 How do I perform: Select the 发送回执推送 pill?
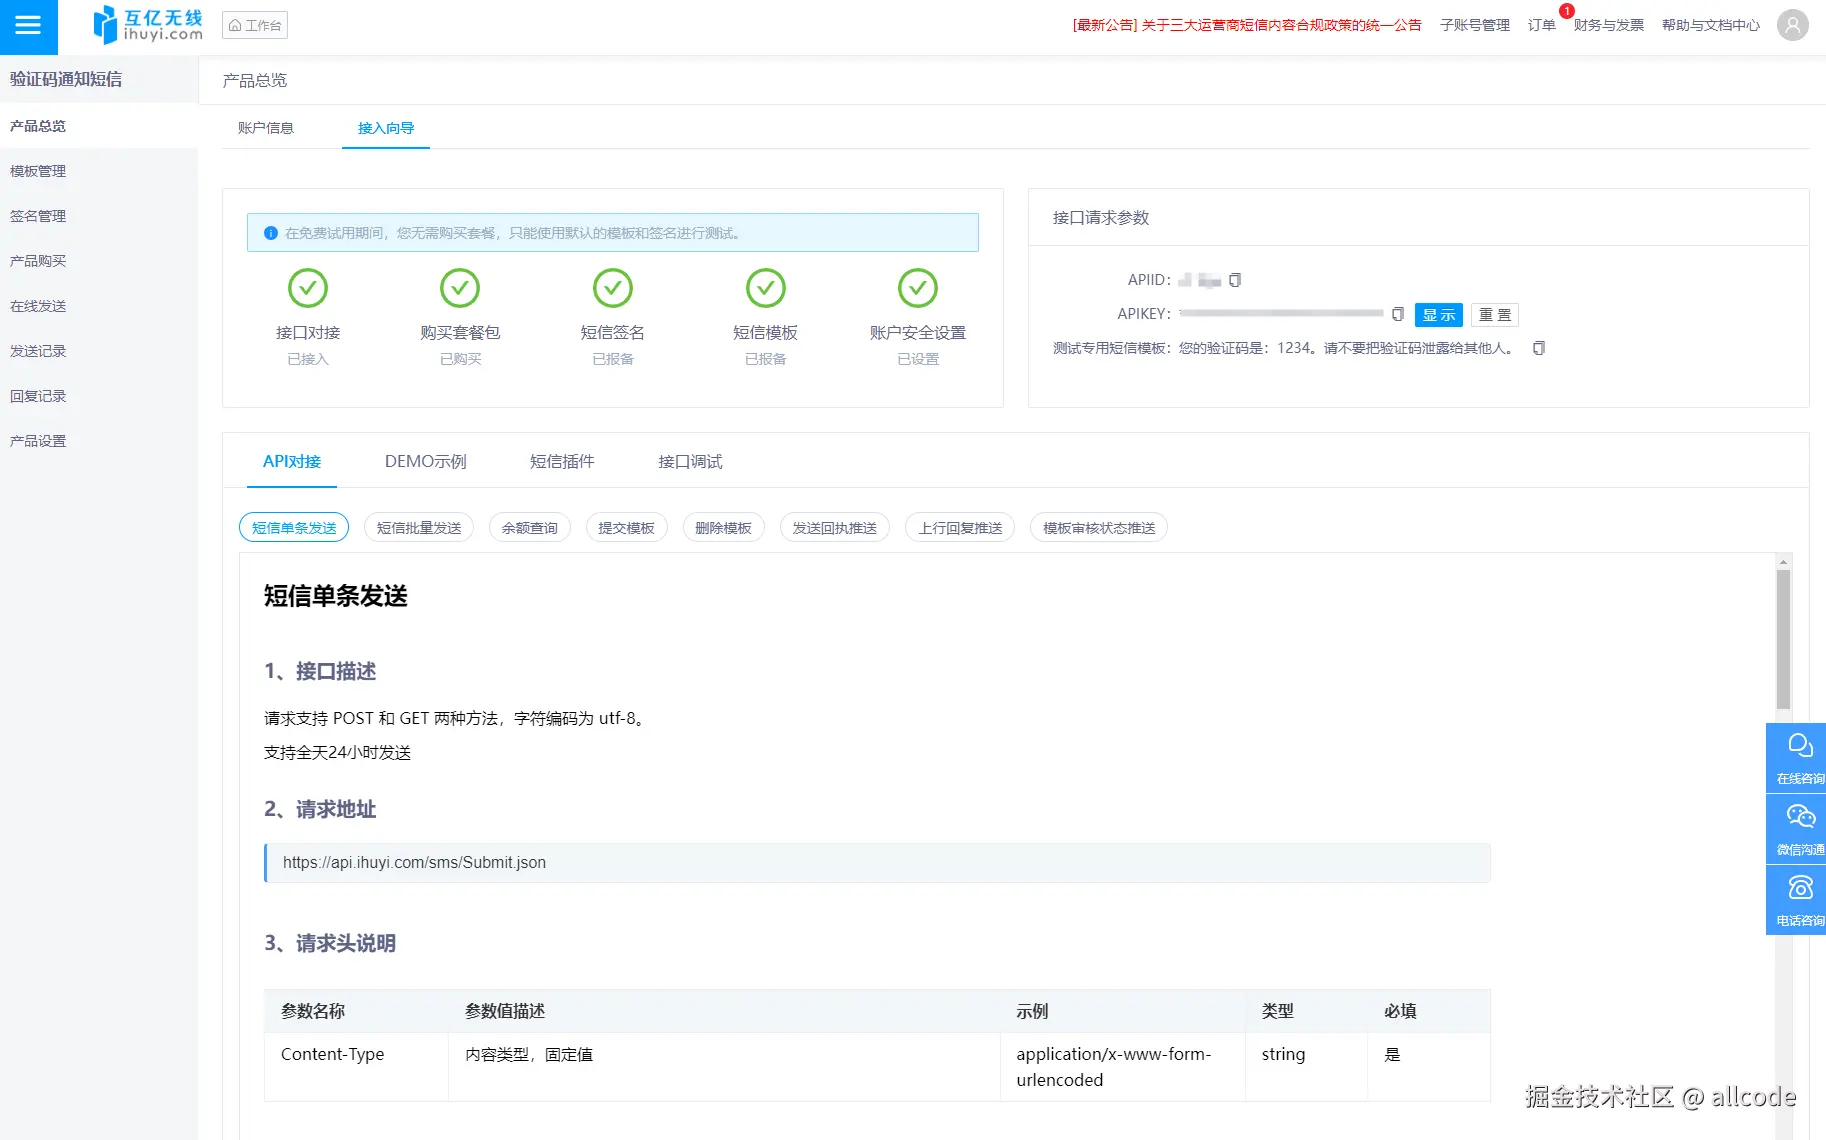coord(834,528)
